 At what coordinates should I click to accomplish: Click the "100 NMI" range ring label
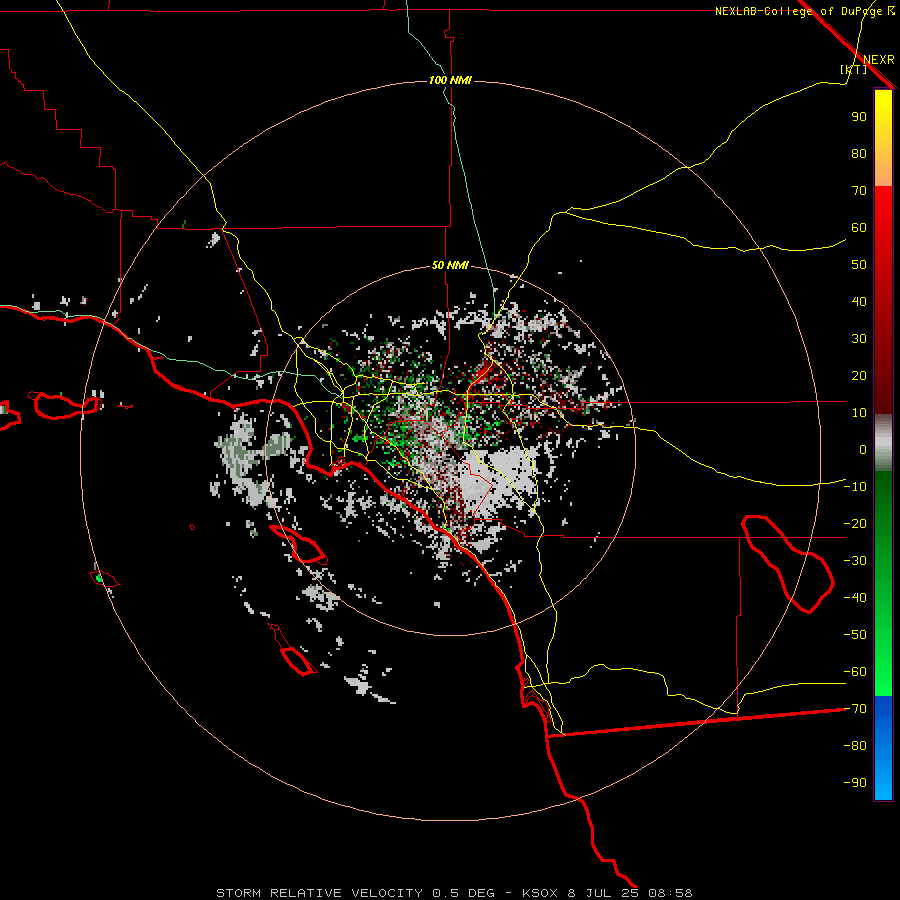tap(450, 80)
